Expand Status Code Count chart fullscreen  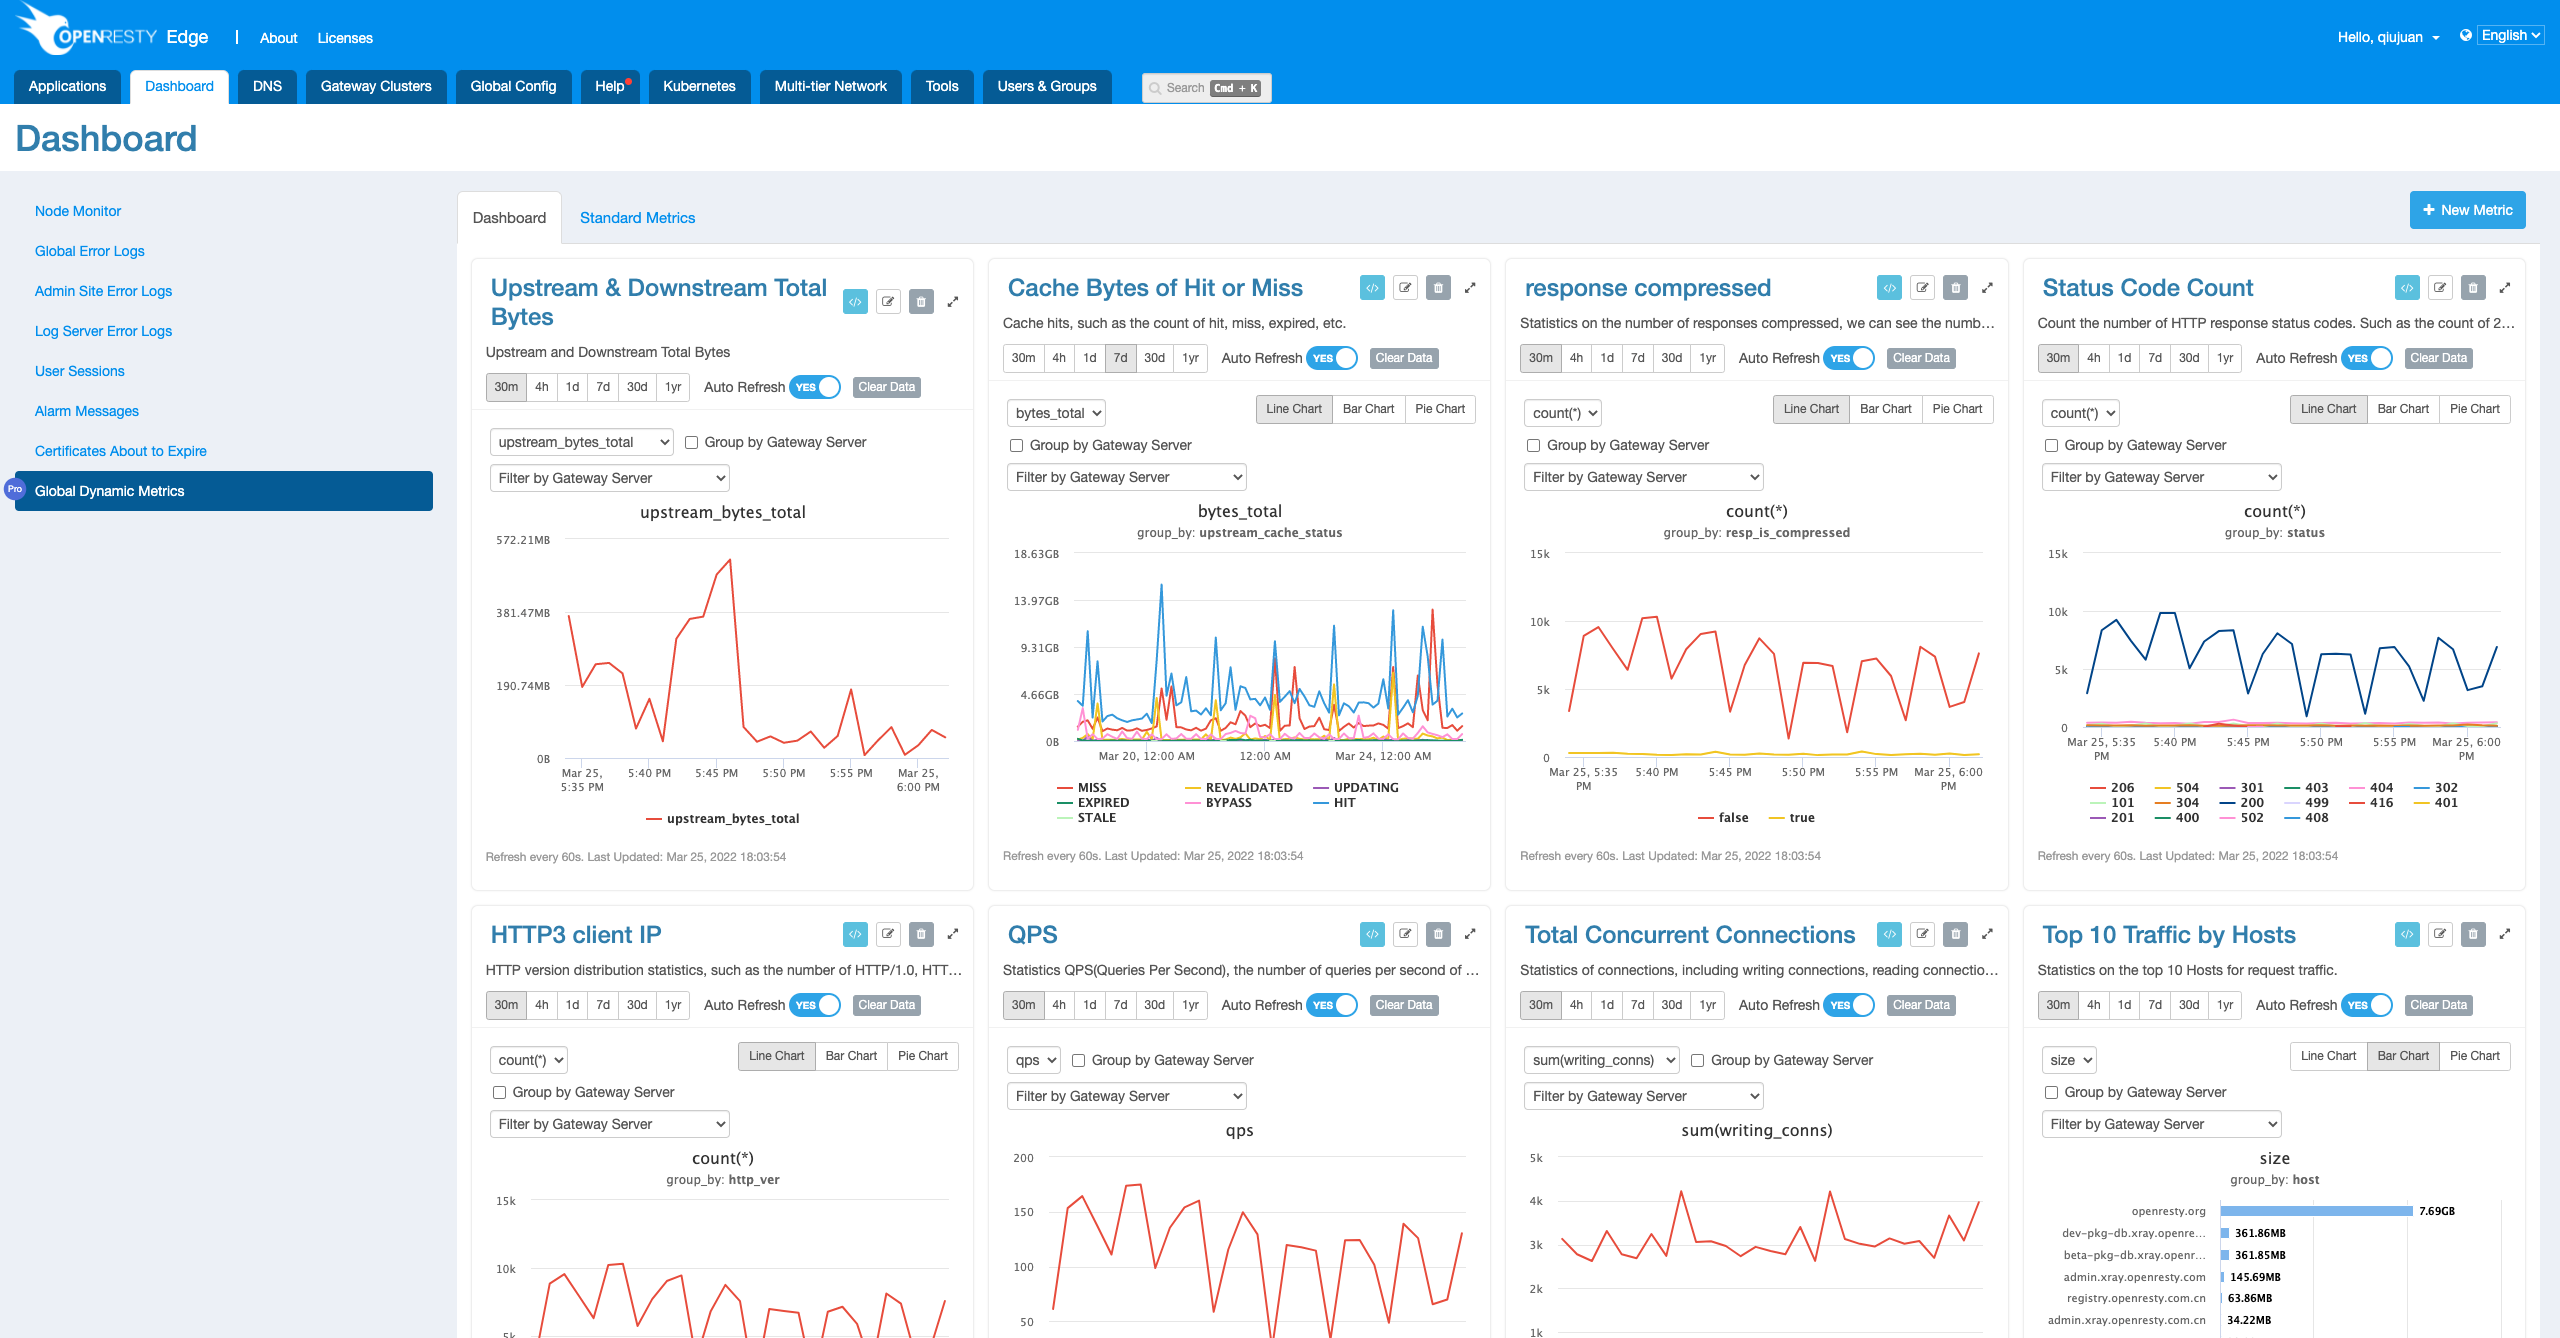[x=2505, y=288]
